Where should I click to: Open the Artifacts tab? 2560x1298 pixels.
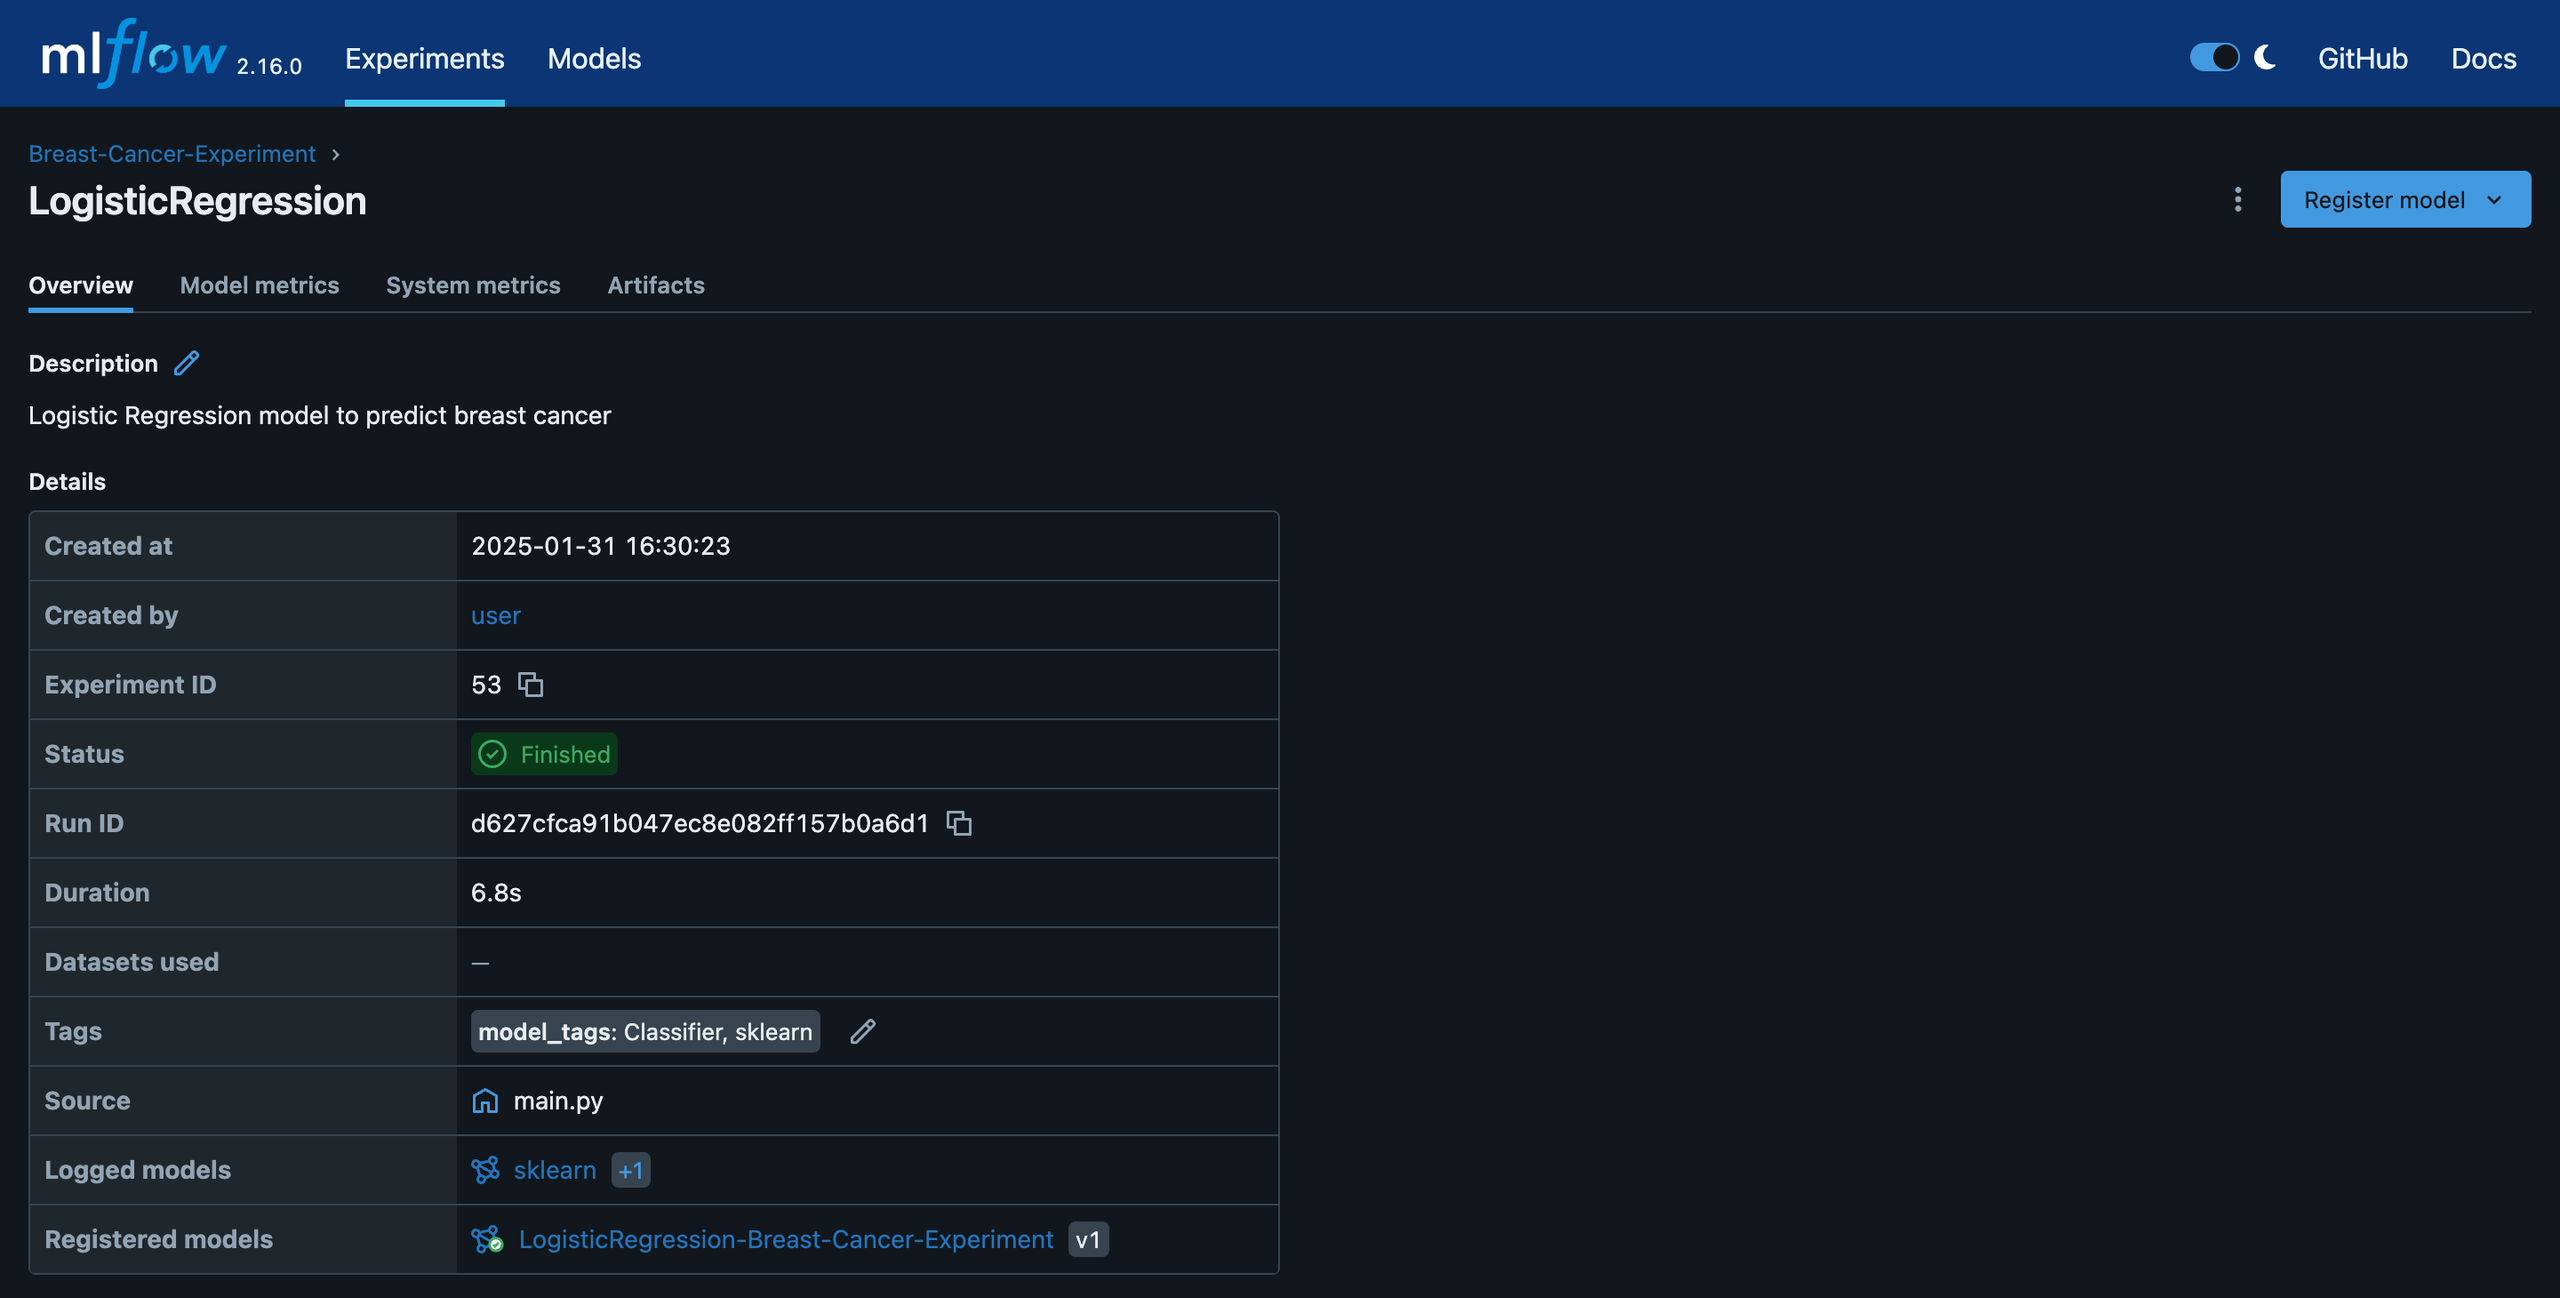tap(655, 286)
